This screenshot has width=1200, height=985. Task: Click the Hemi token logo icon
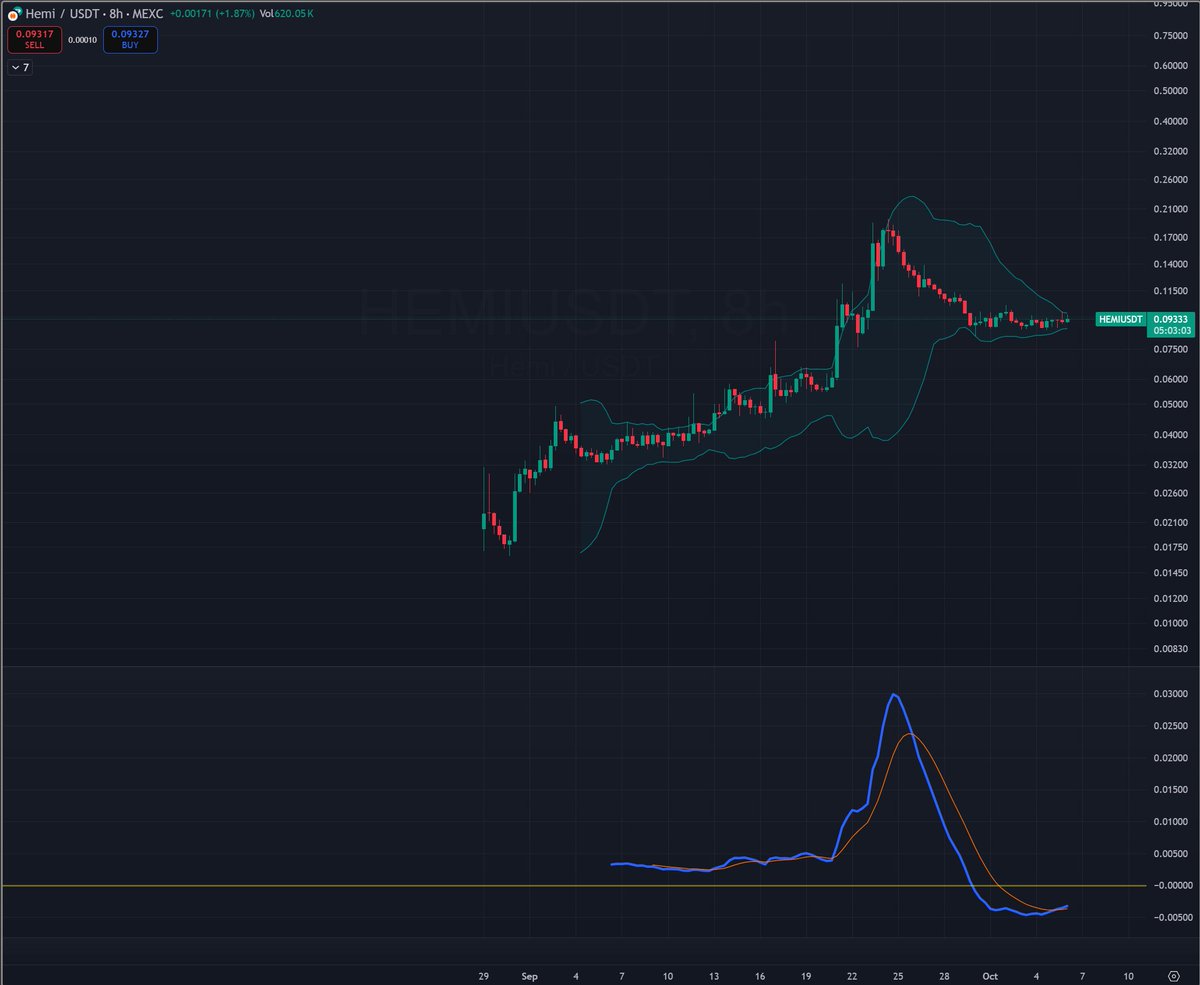pos(14,15)
